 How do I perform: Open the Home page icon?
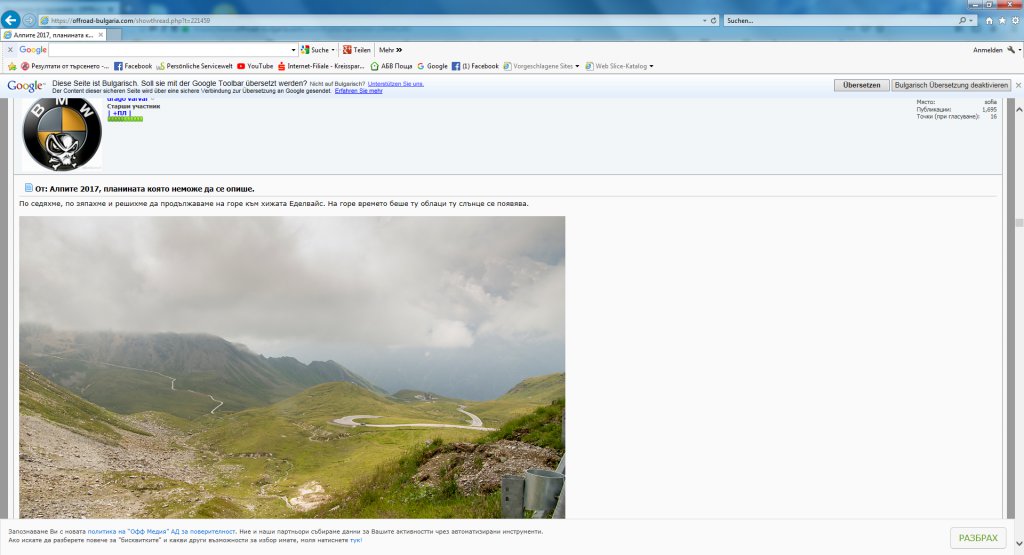coord(989,21)
